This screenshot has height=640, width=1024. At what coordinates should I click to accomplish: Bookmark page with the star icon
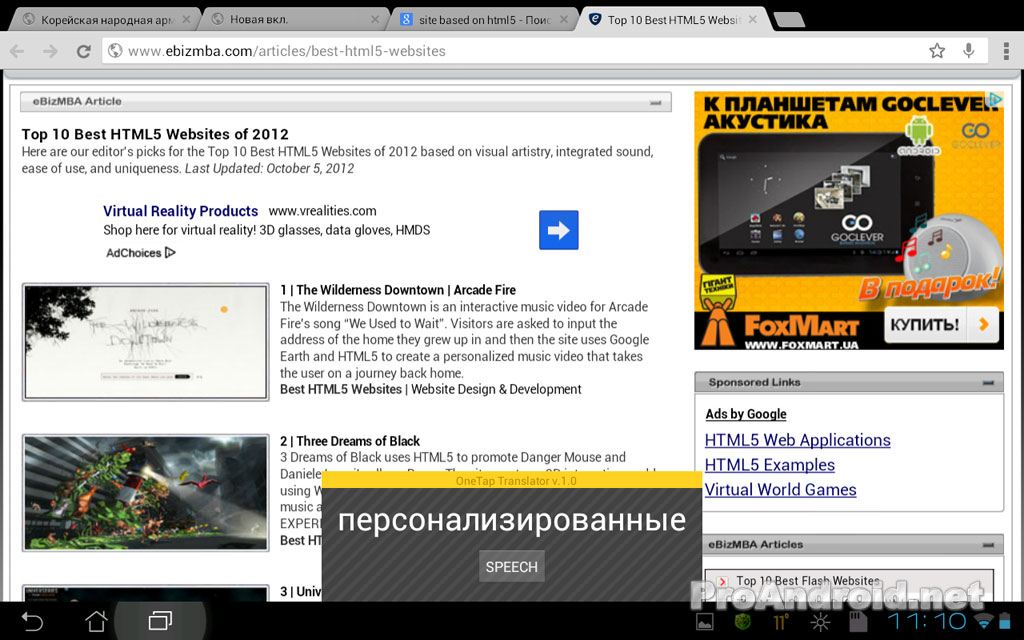pyautogui.click(x=937, y=50)
